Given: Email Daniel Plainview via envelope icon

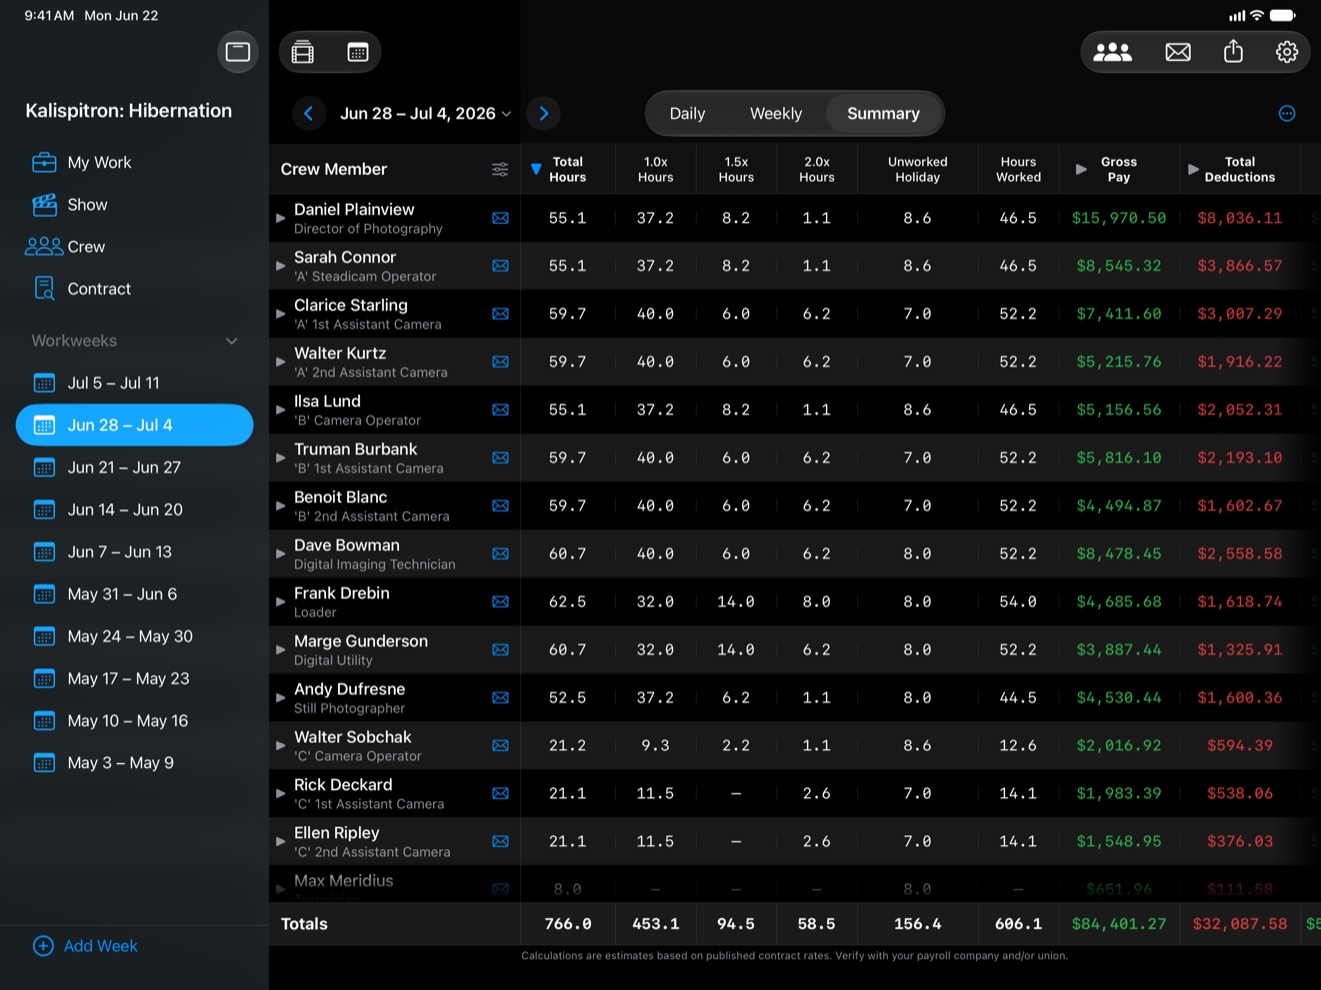Looking at the screenshot, I should [500, 218].
